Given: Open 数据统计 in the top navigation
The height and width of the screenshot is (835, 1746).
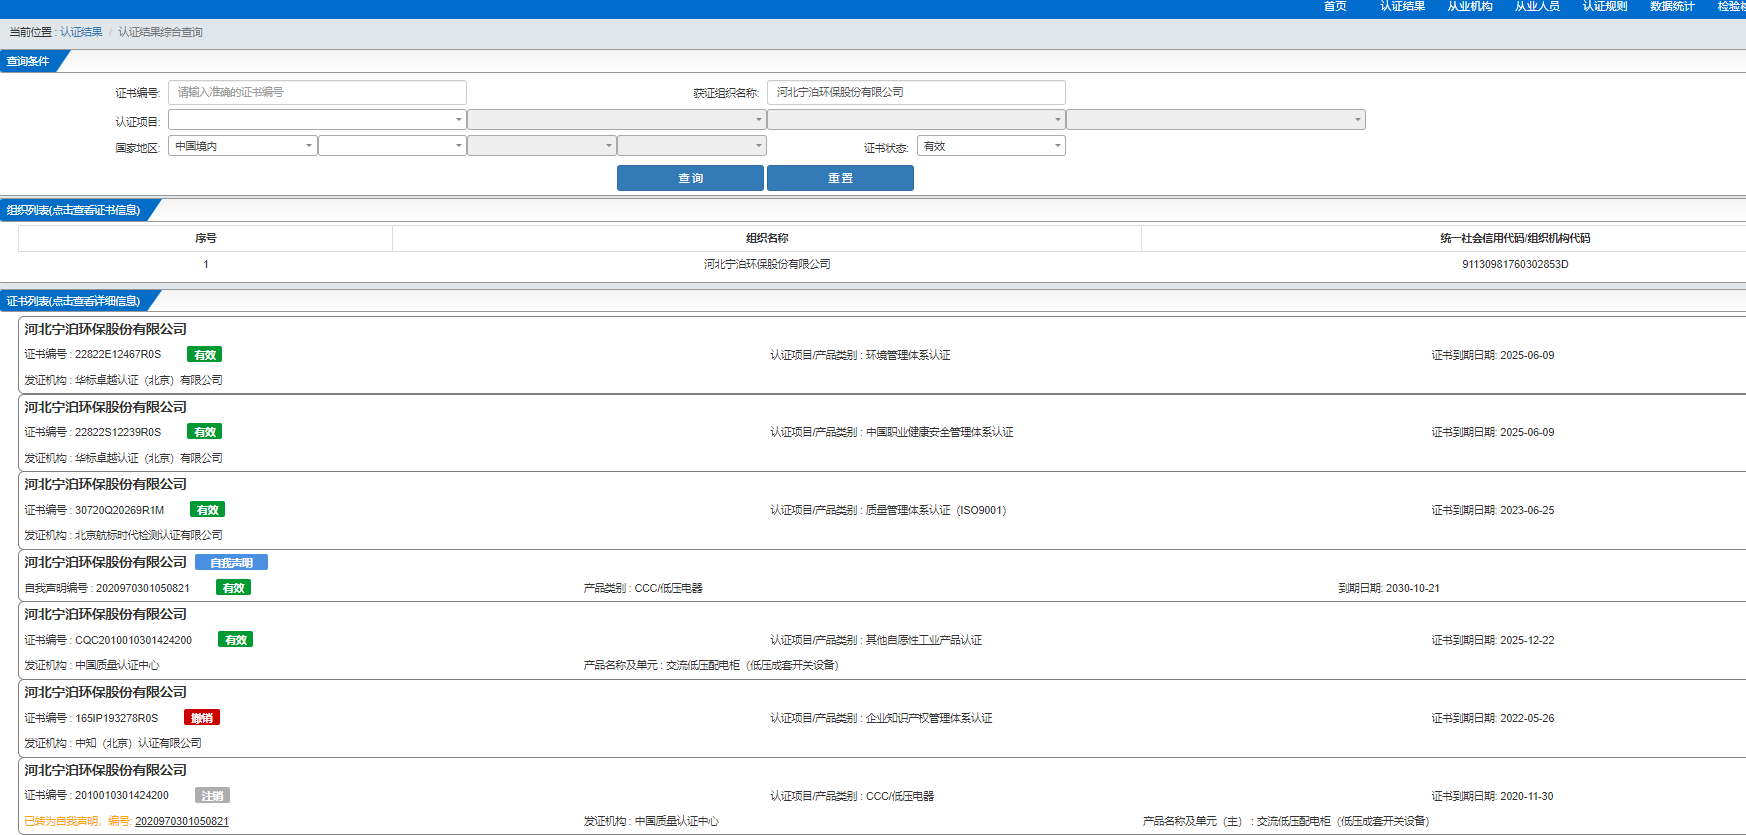Looking at the screenshot, I should point(1672,7).
